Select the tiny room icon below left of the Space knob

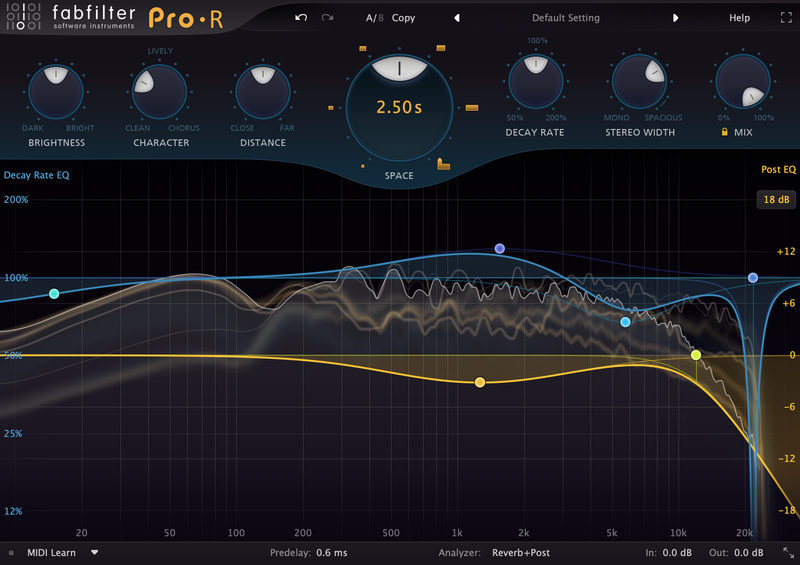point(363,166)
